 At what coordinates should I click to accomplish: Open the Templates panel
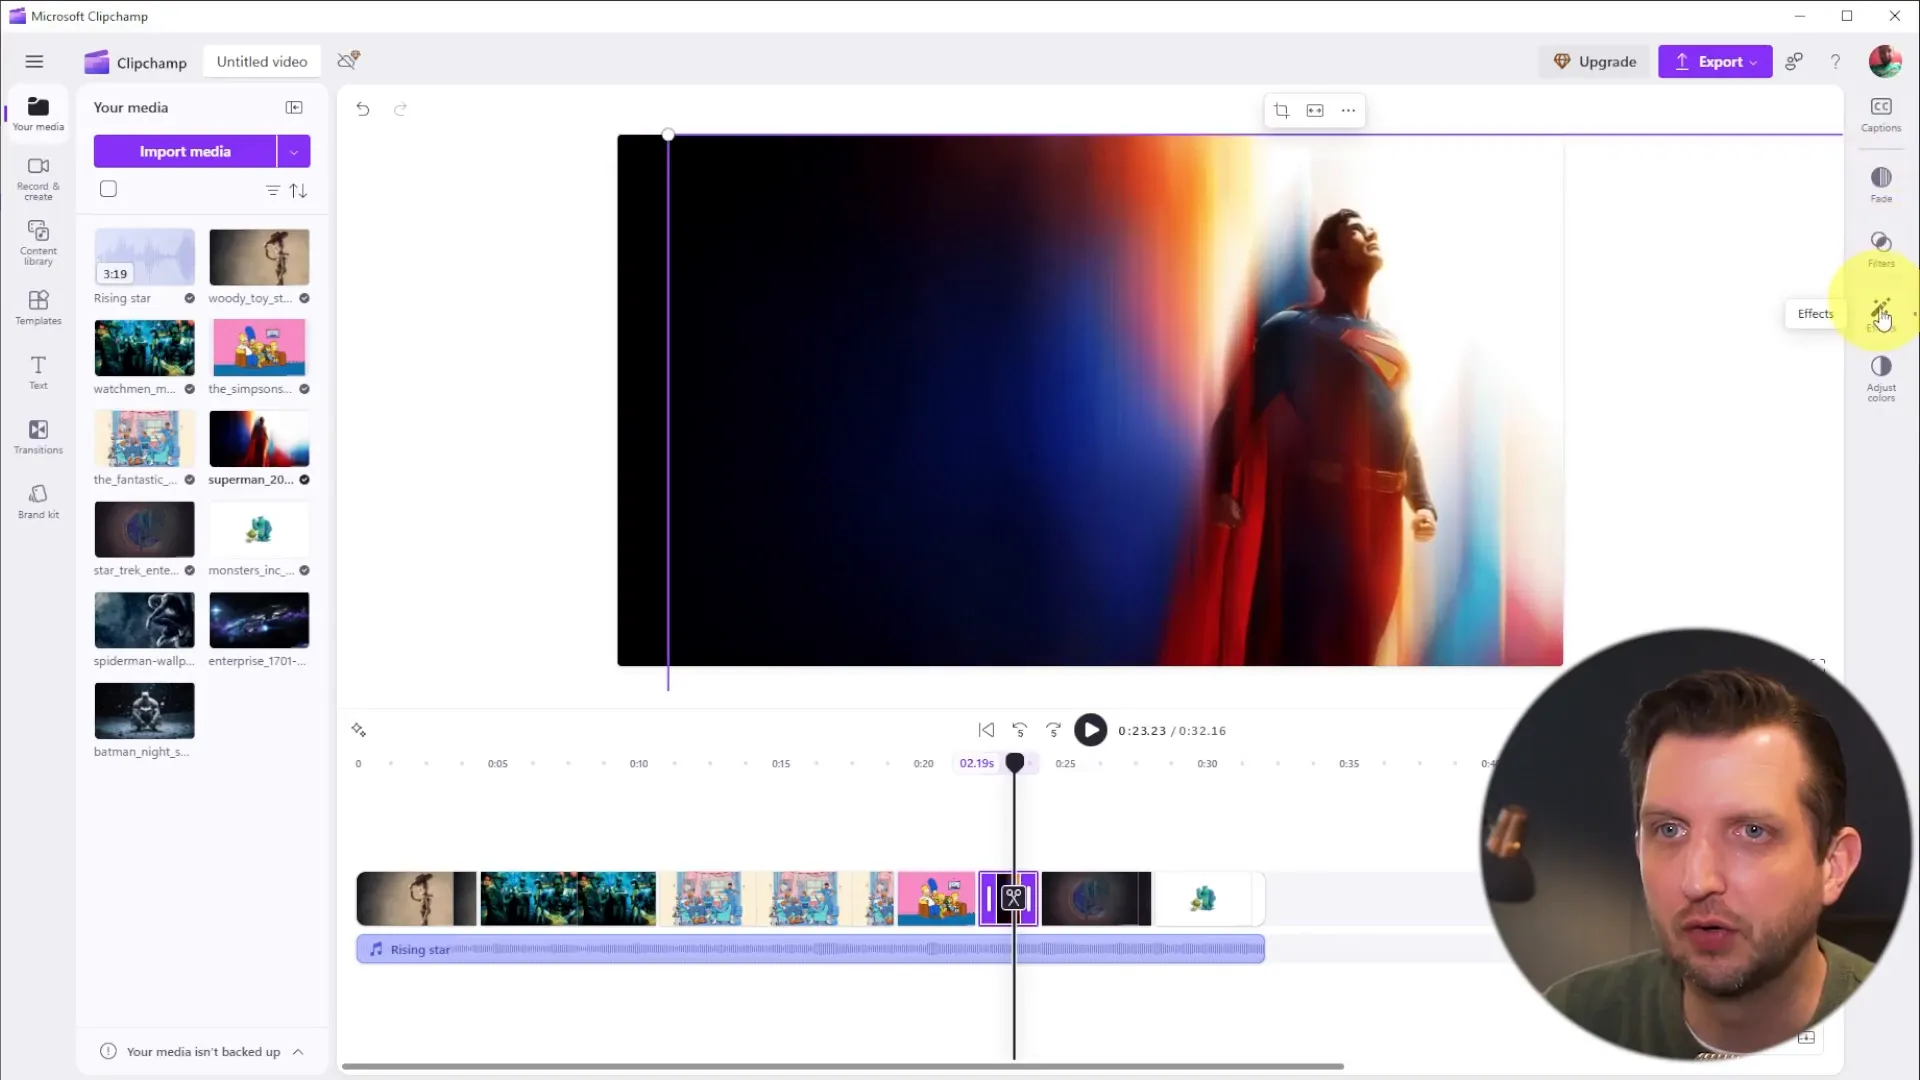click(38, 308)
